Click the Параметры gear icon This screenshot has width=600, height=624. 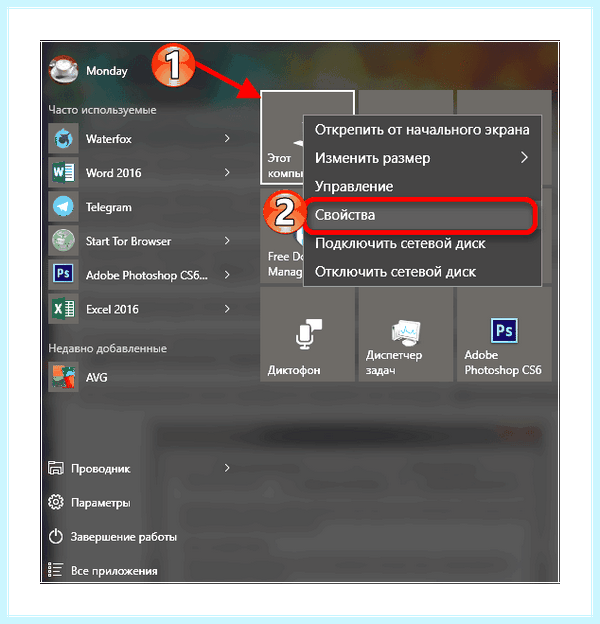56,502
